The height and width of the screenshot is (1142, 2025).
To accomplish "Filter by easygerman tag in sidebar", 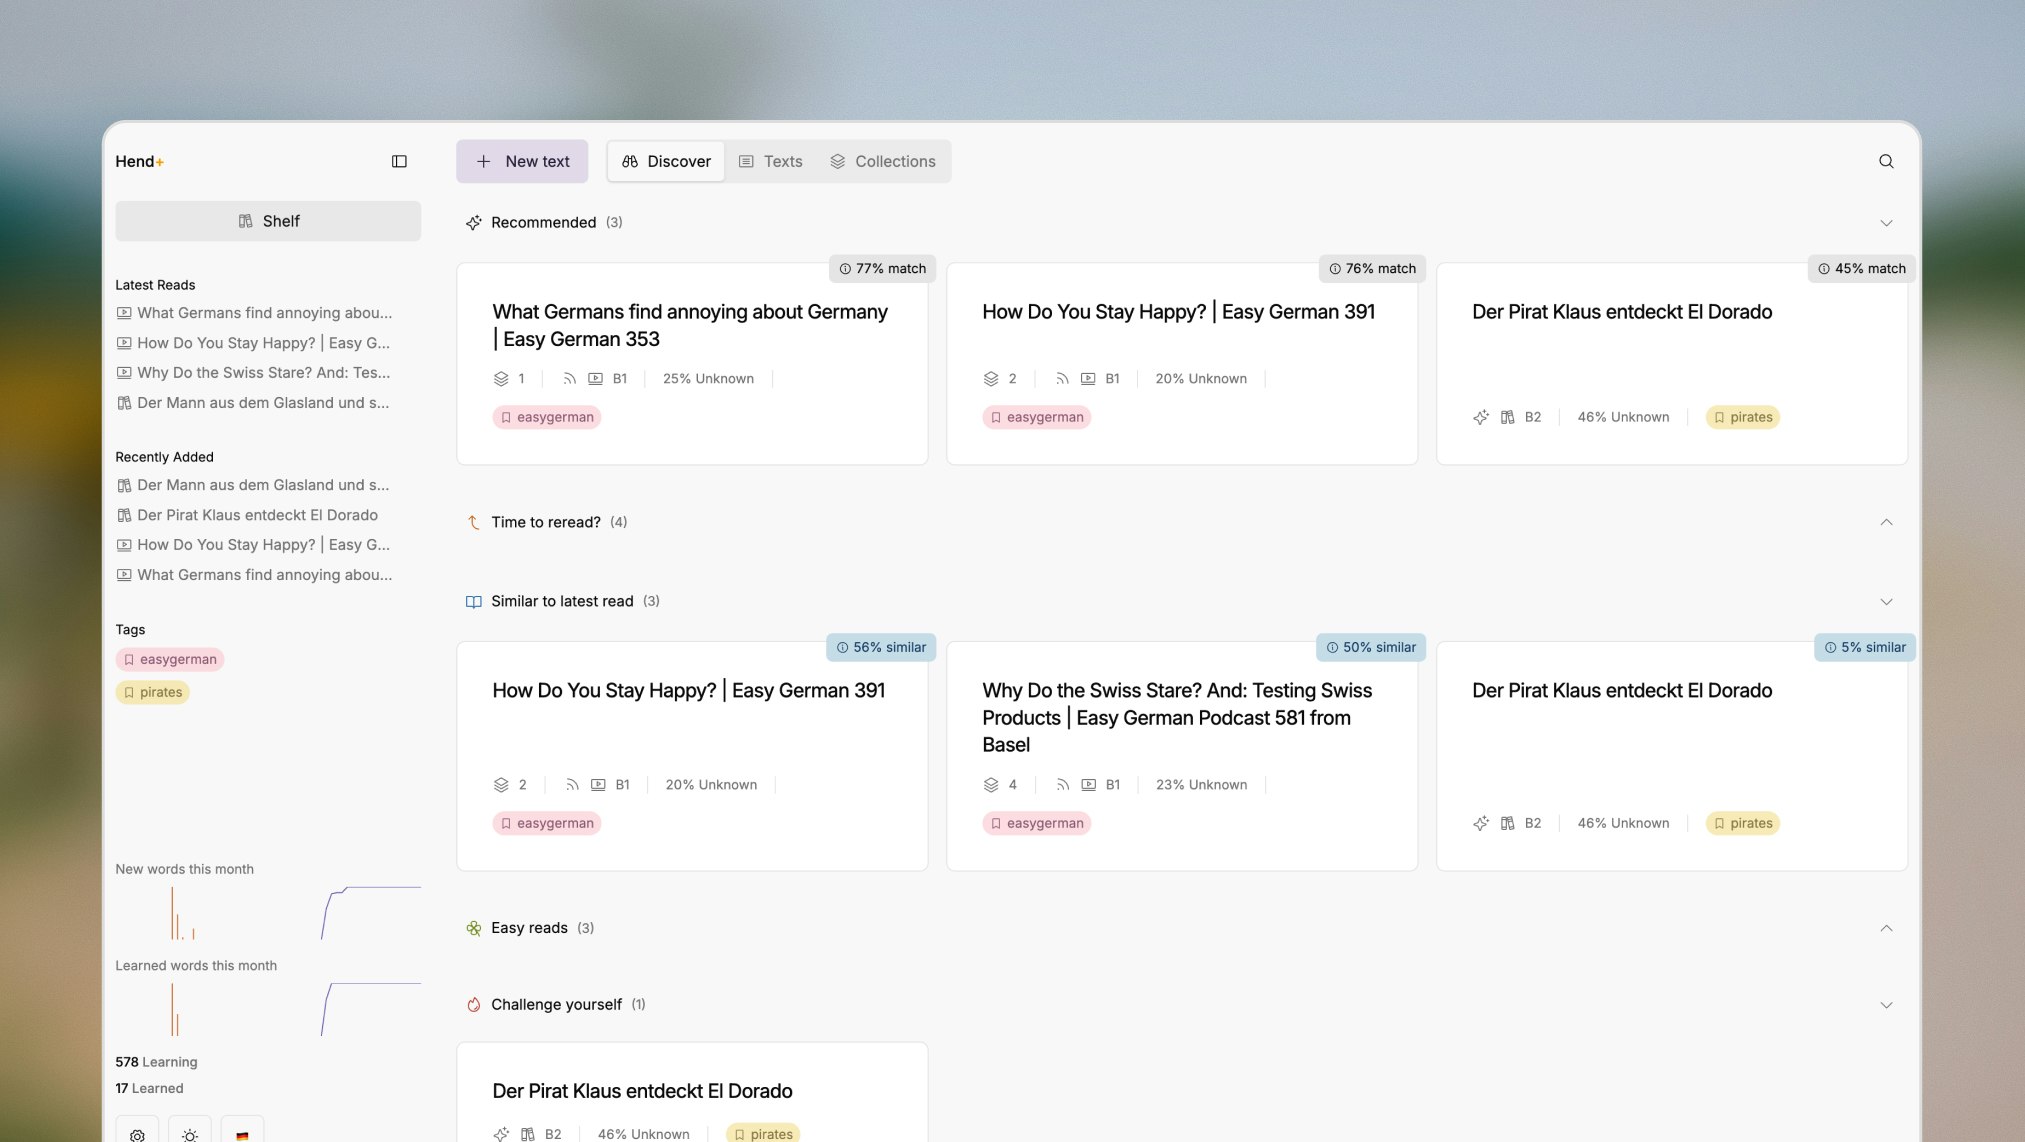I will 169,659.
